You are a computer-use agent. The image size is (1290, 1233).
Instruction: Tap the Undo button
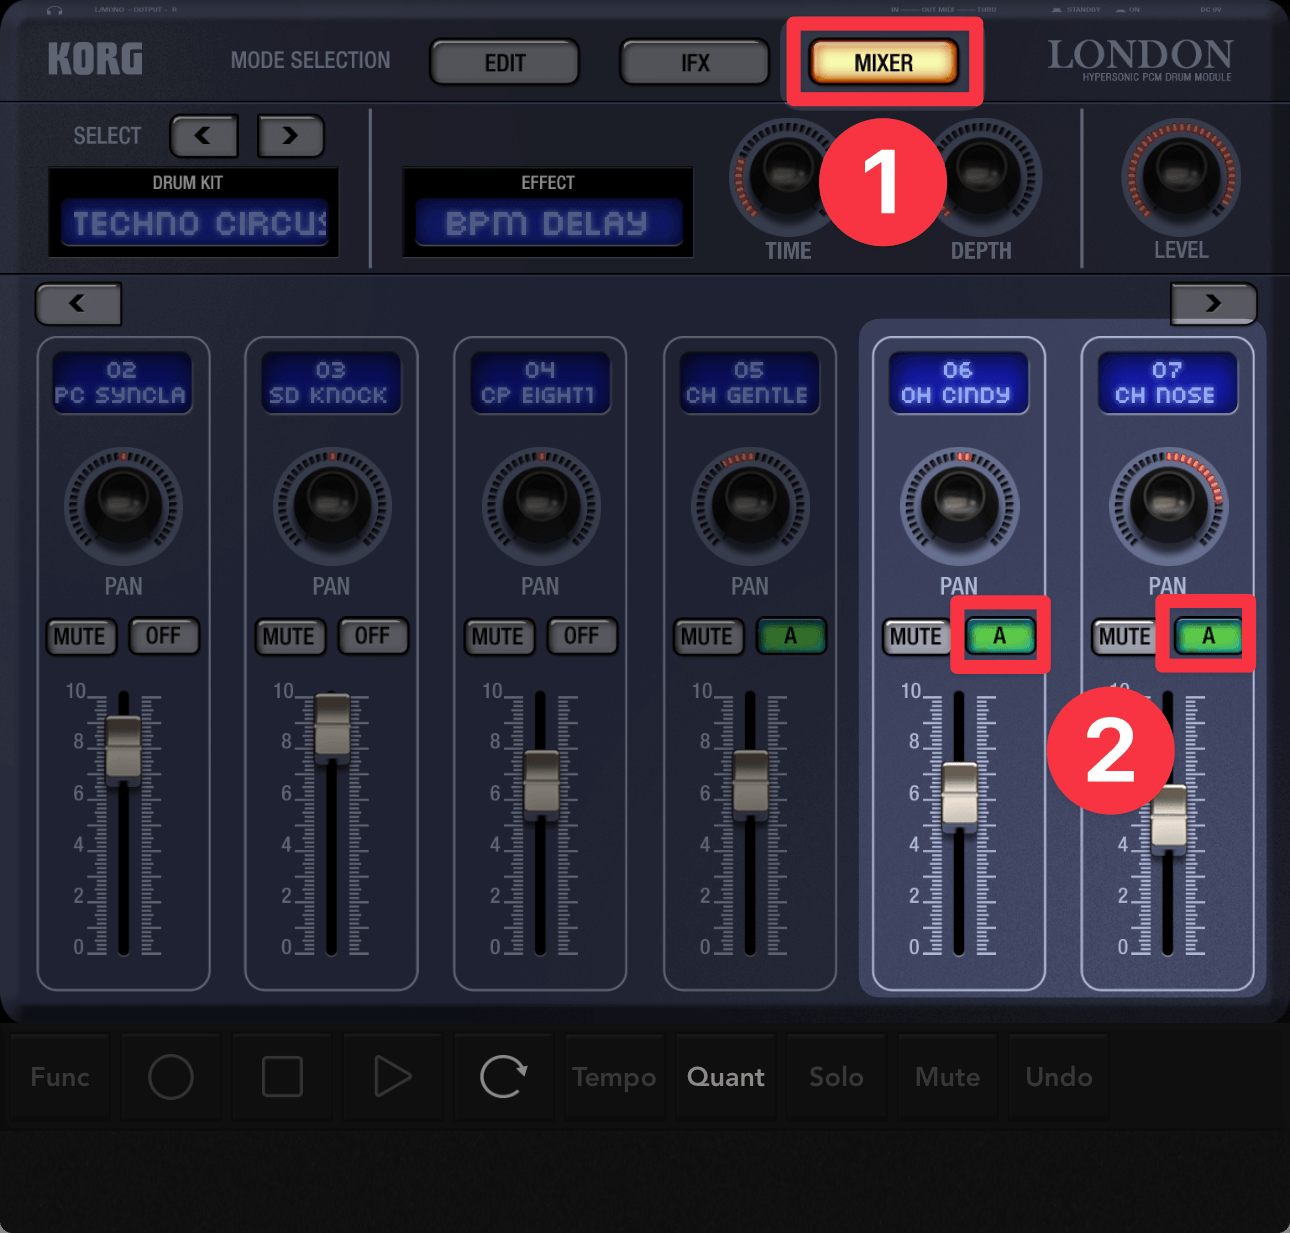pos(1058,1077)
